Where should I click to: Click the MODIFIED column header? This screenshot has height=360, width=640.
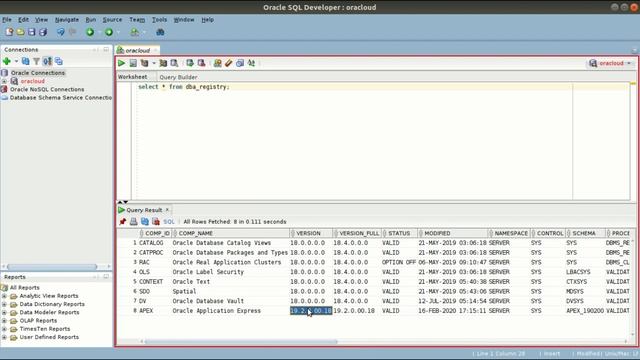[452, 233]
